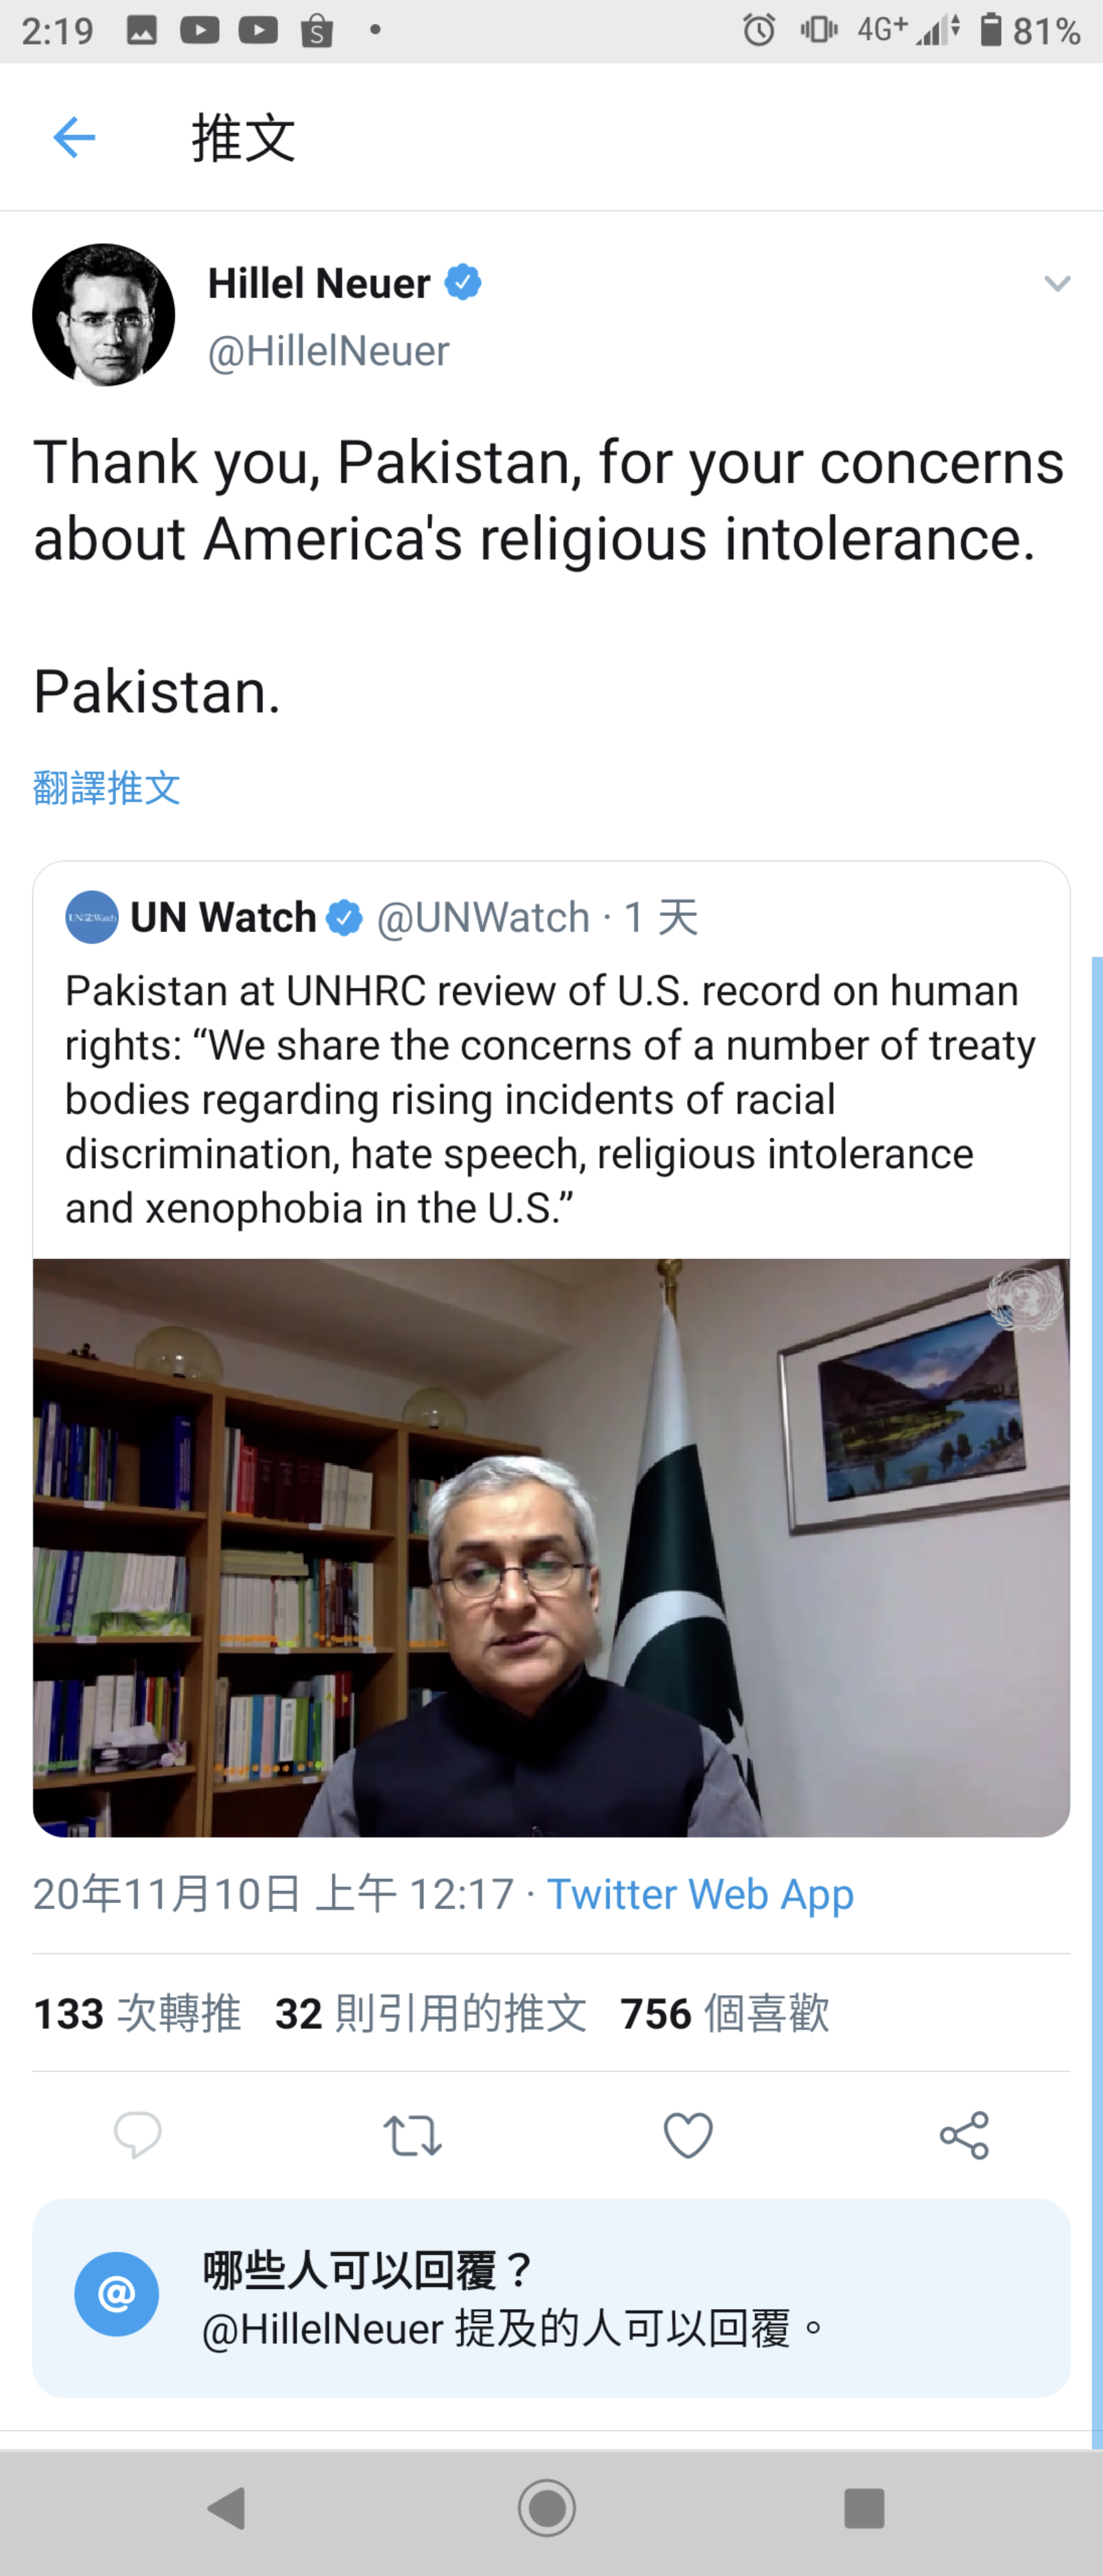
Task: Retweet using the retweet arrows icon
Action: pos(413,2135)
